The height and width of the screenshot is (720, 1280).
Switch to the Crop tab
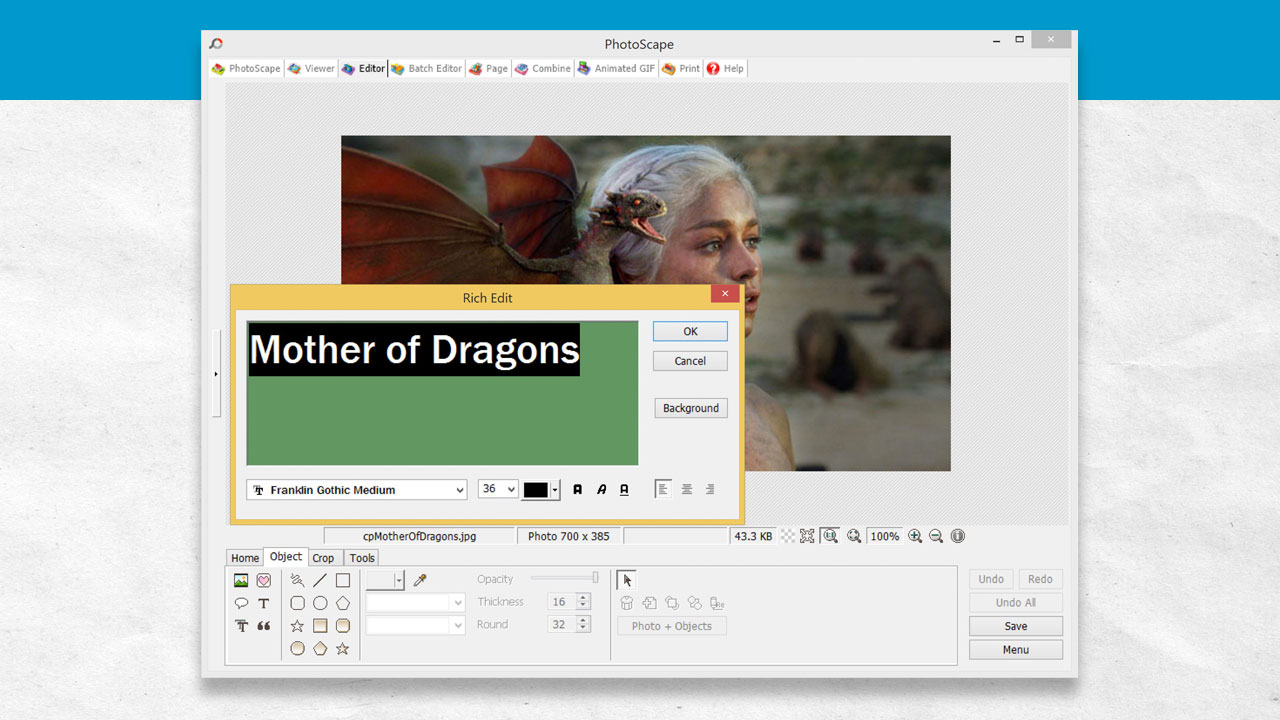pos(324,557)
